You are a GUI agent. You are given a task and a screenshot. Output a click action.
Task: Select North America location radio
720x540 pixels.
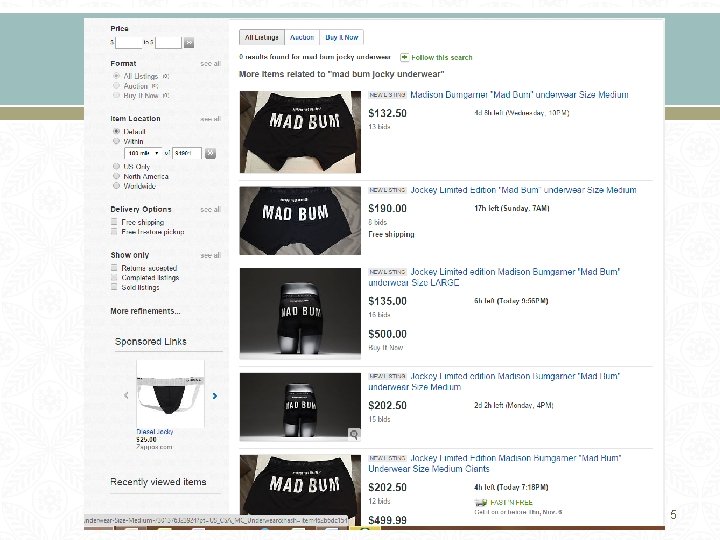[116, 176]
